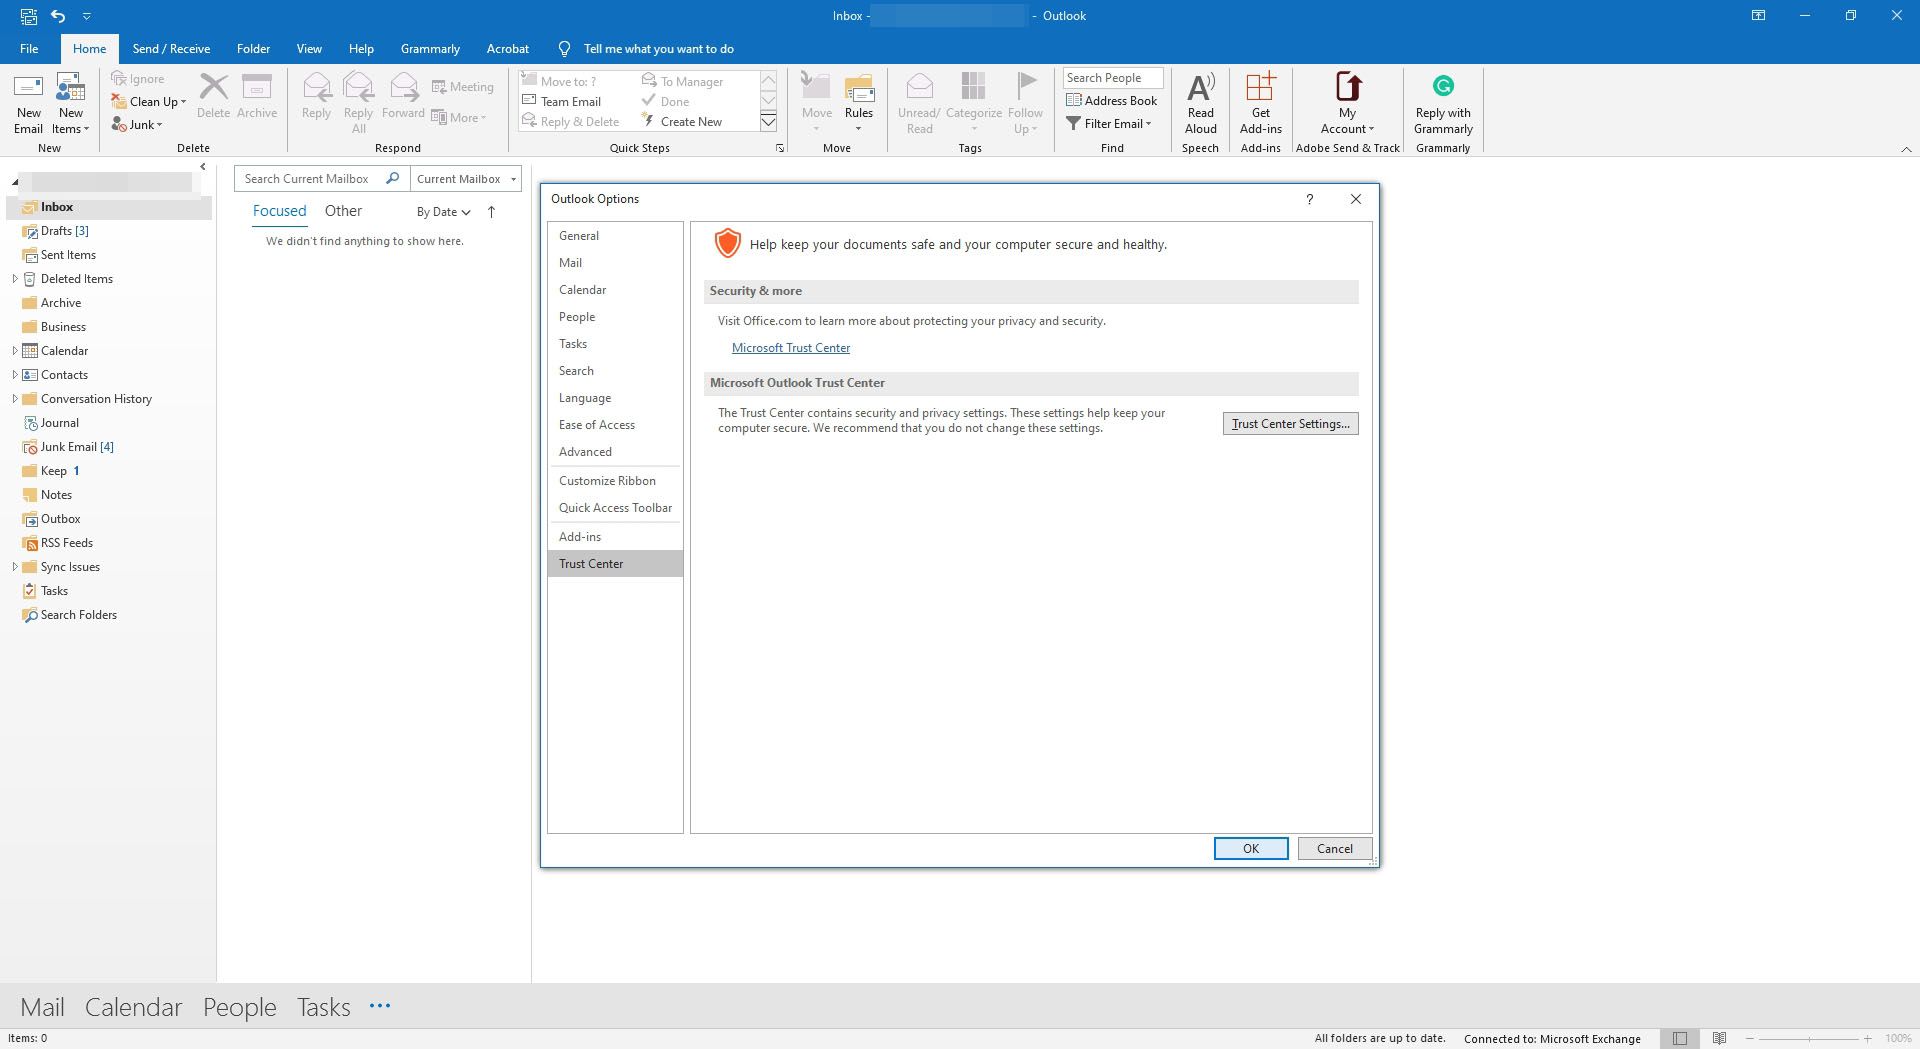Viewport: 1920px width, 1049px height.
Task: Open the File menu
Action: click(x=29, y=48)
